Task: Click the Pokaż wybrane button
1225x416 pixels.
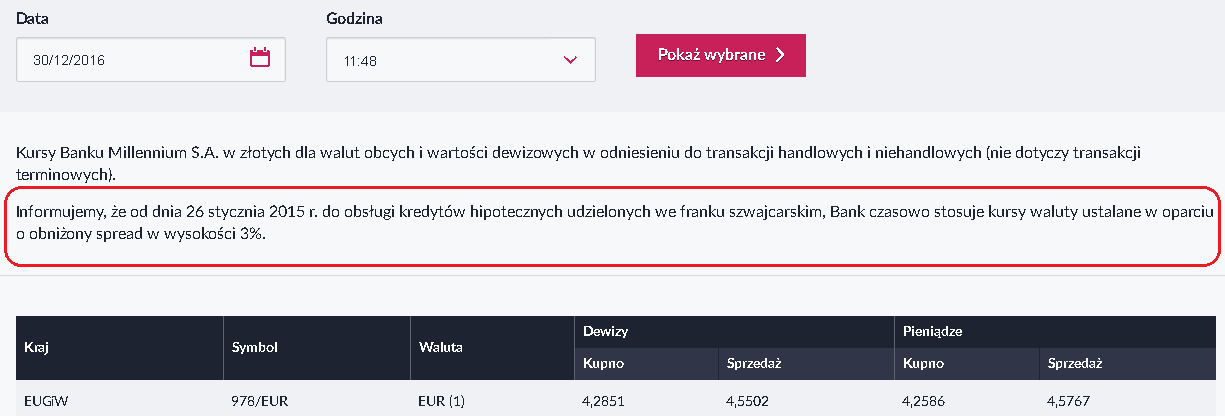Action: click(721, 55)
